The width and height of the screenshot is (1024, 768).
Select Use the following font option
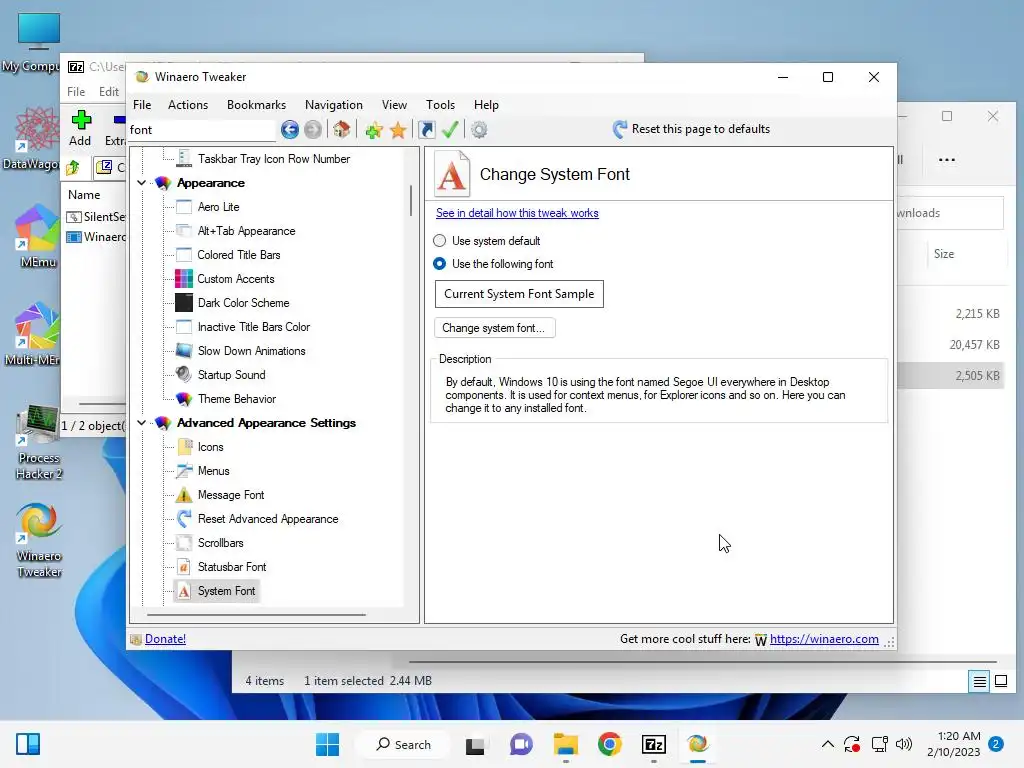pyautogui.click(x=440, y=264)
